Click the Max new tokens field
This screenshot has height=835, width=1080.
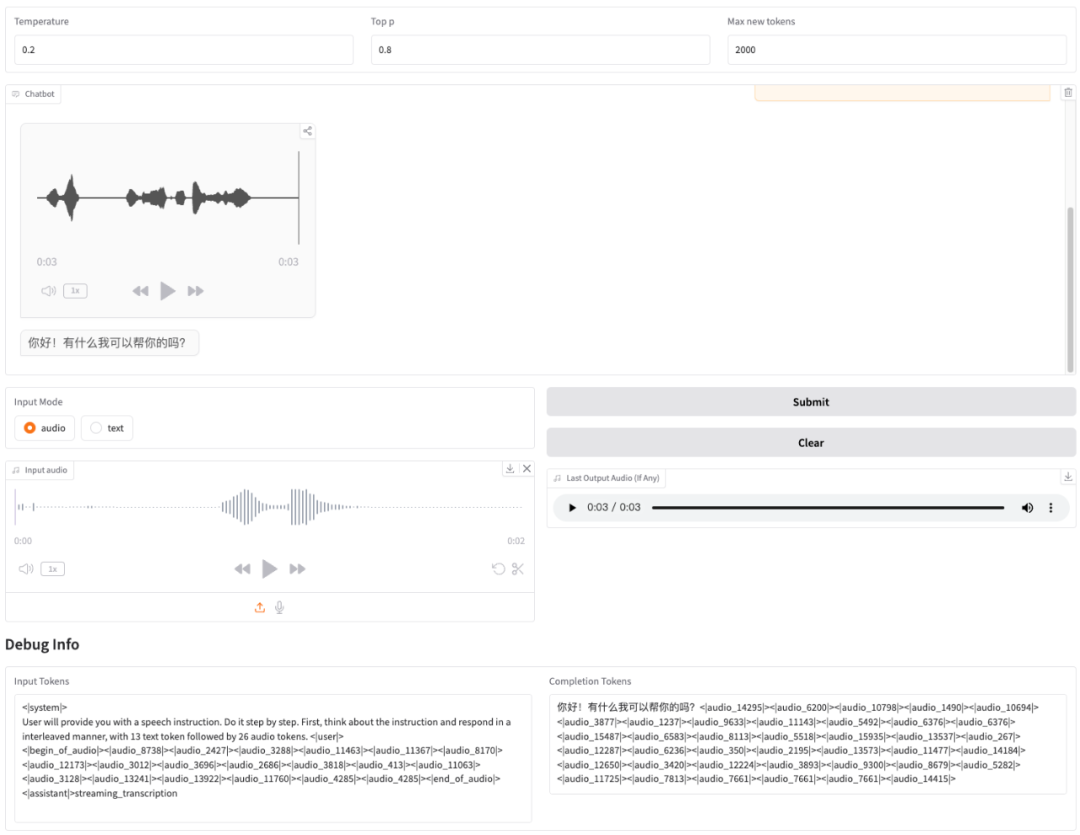click(897, 50)
